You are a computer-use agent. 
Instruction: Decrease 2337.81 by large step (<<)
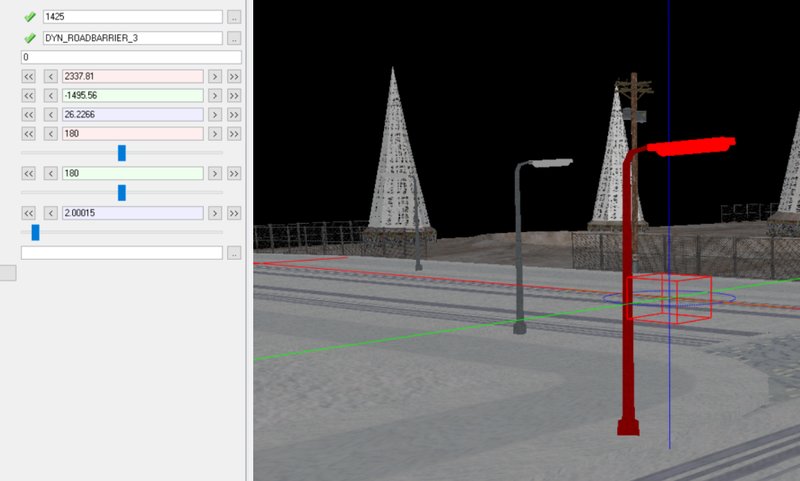pyautogui.click(x=29, y=77)
